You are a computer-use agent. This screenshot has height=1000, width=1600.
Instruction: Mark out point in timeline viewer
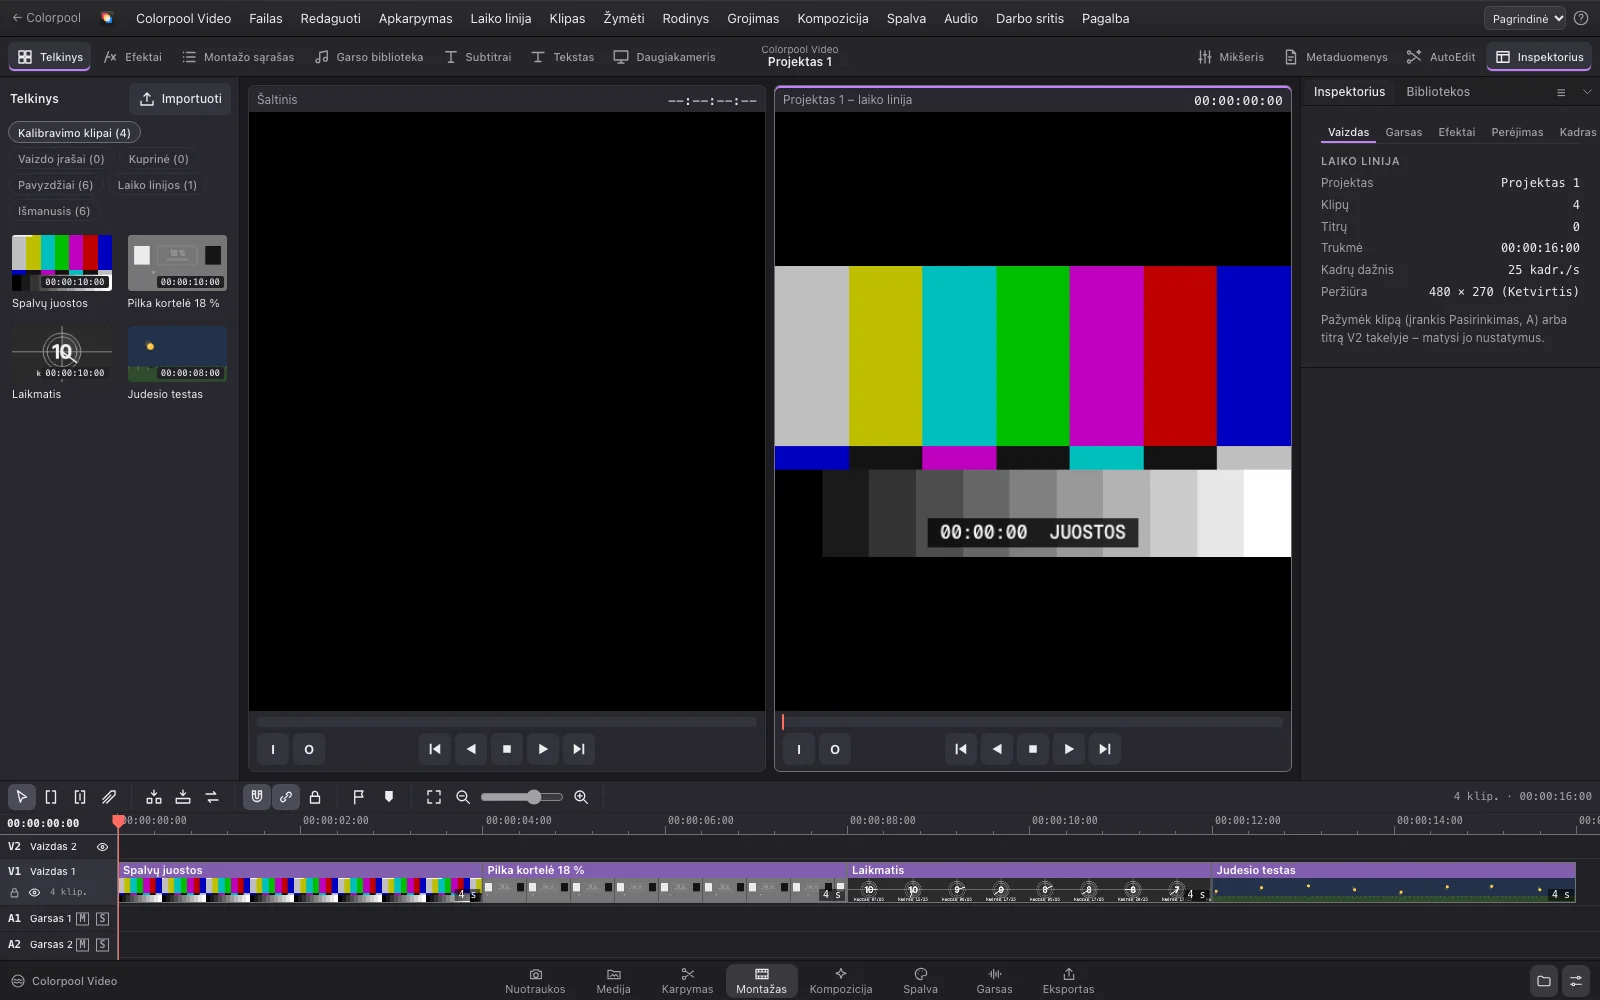(x=835, y=749)
